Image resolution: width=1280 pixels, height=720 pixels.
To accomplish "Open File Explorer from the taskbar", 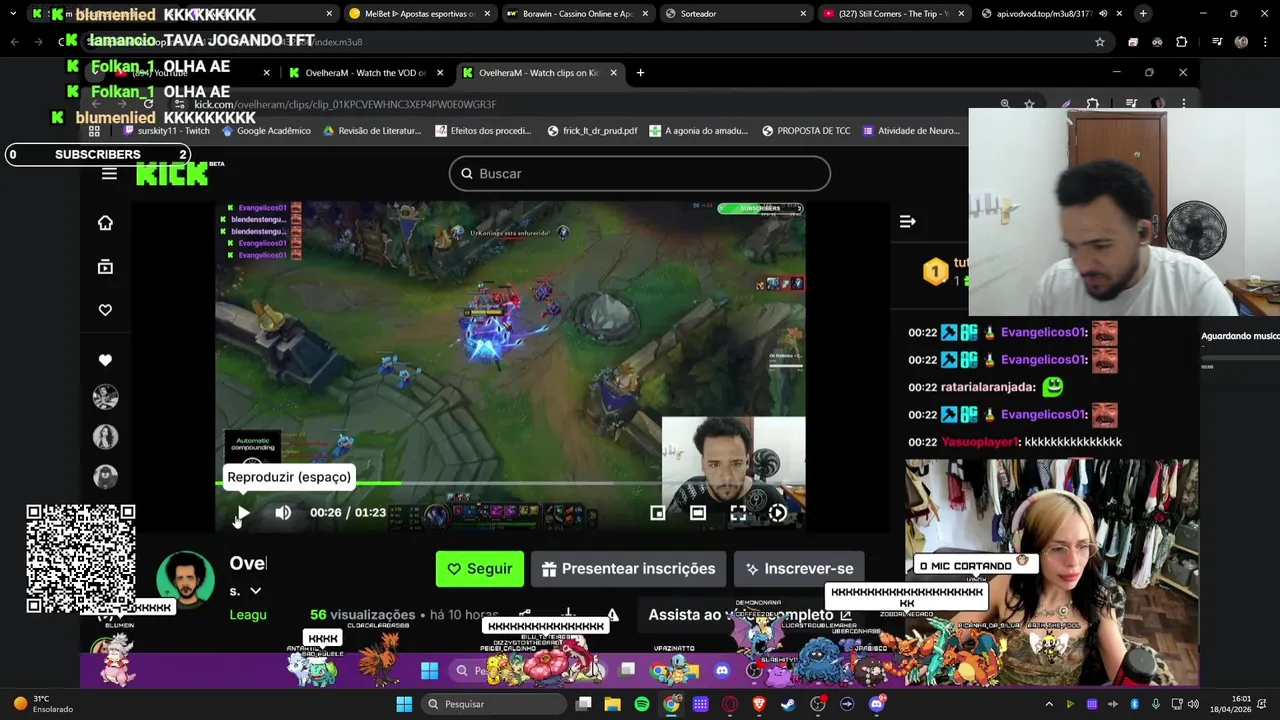I will [613, 704].
